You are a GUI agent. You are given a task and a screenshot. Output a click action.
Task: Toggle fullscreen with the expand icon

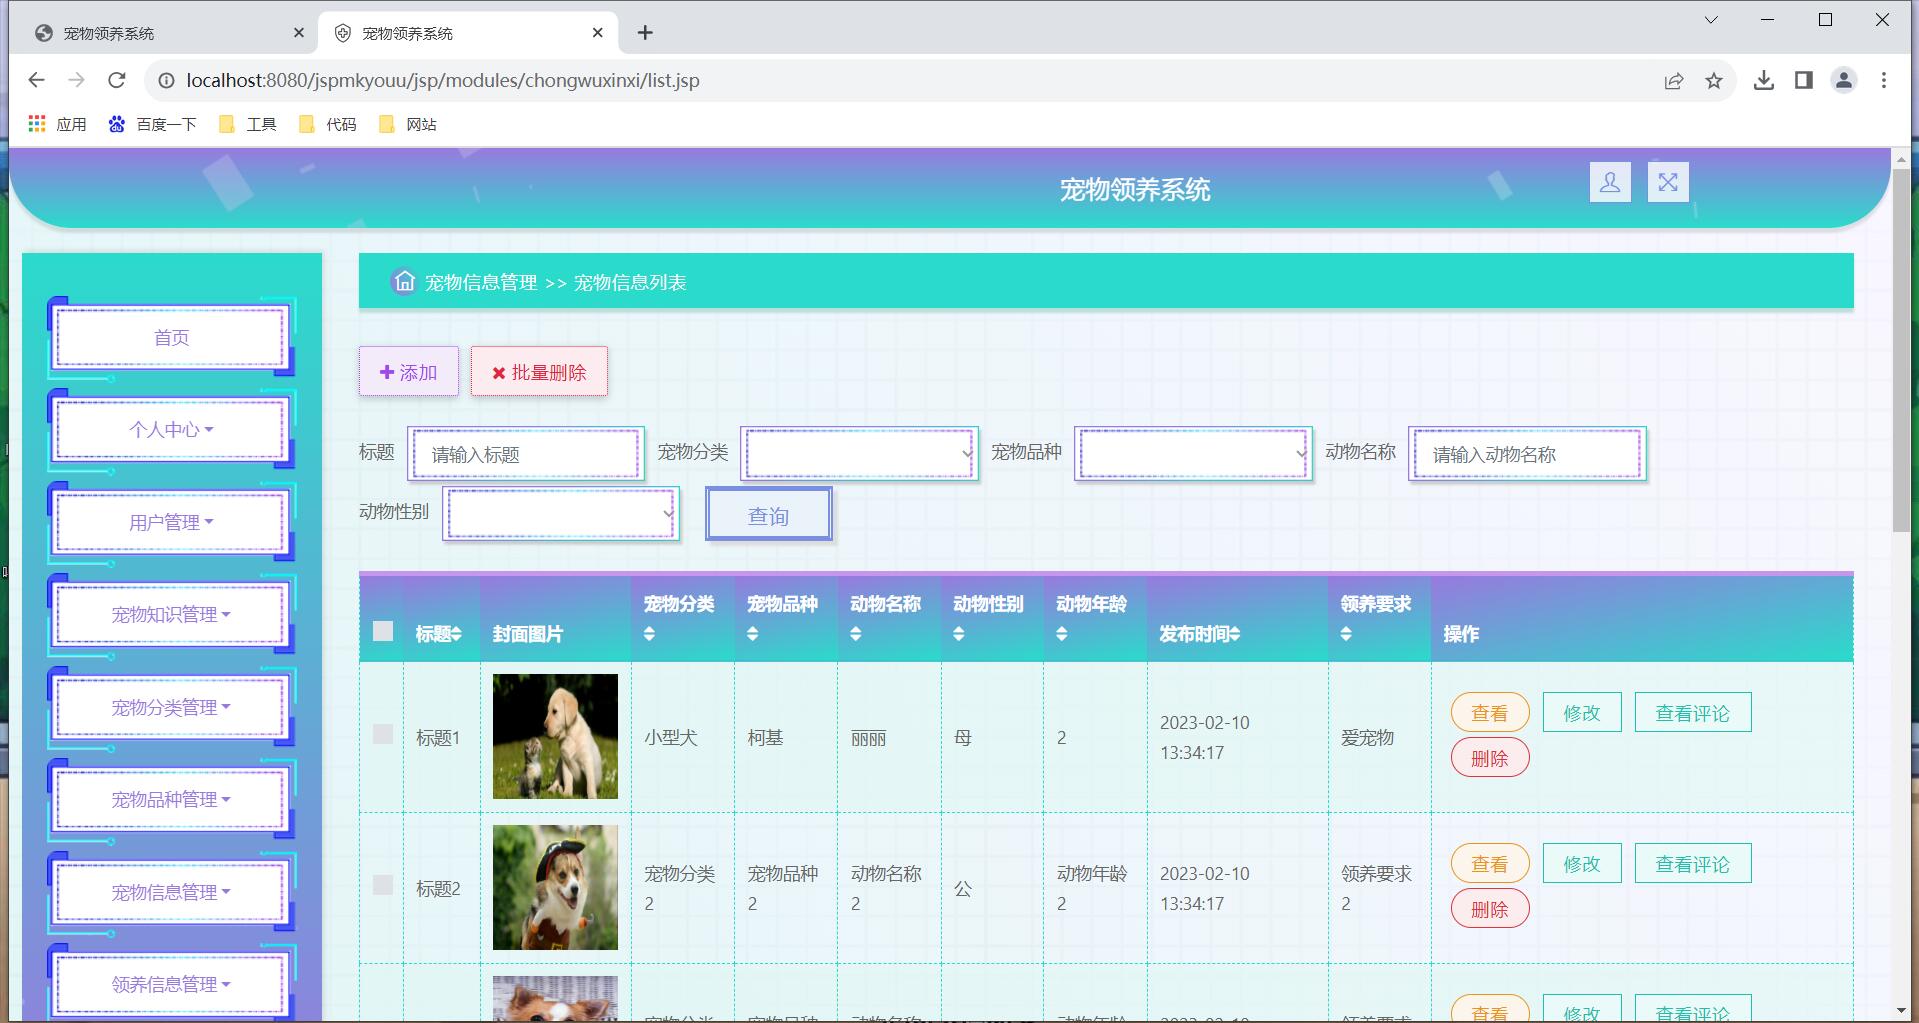(1668, 182)
